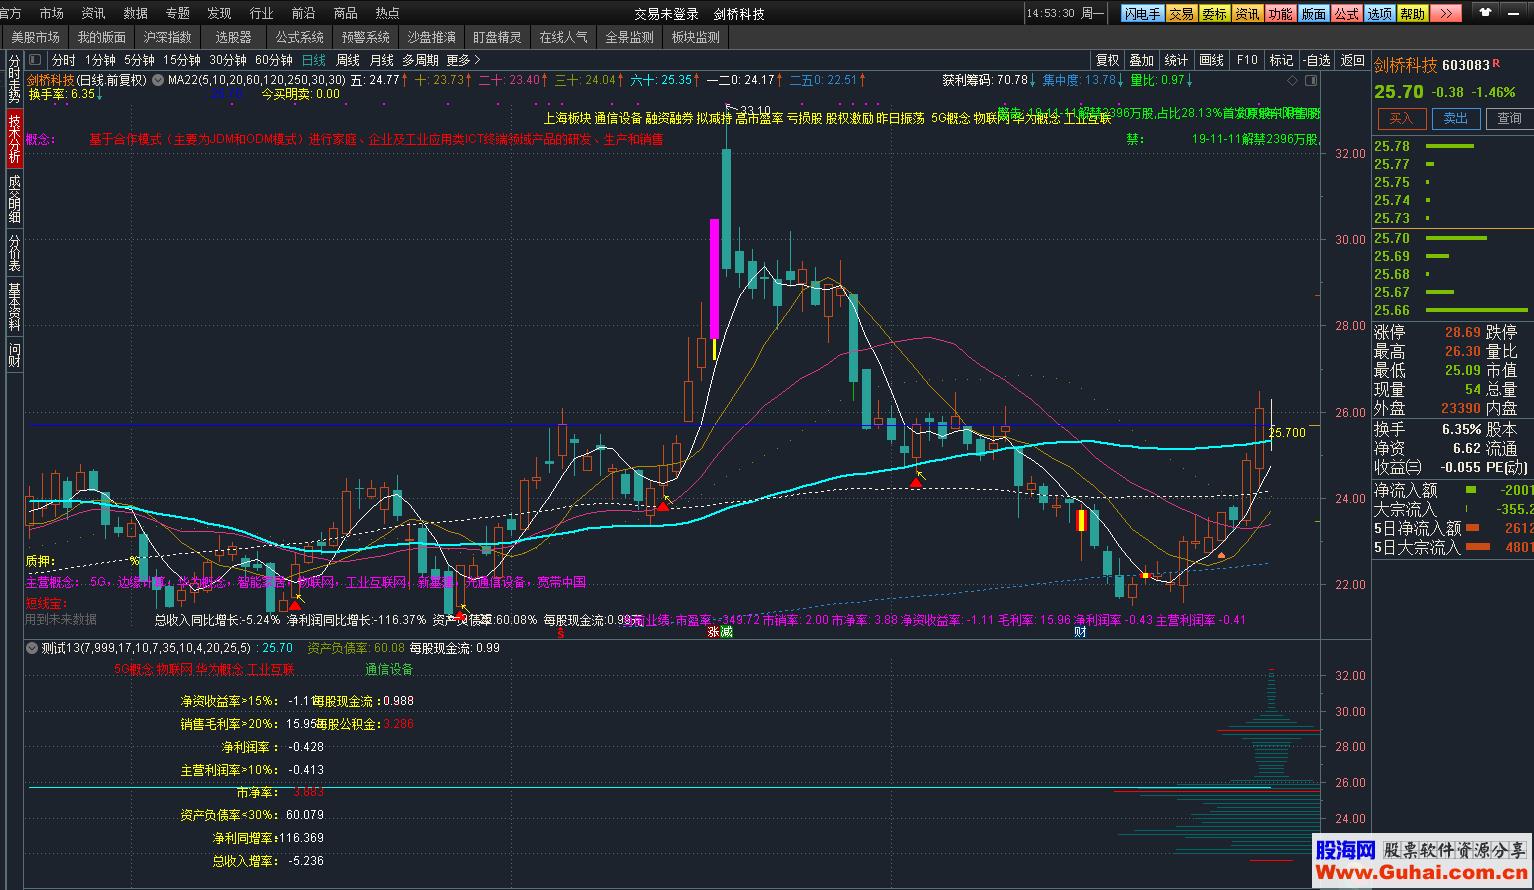
Task: Click the 公式 toolbar button
Action: click(x=1346, y=14)
